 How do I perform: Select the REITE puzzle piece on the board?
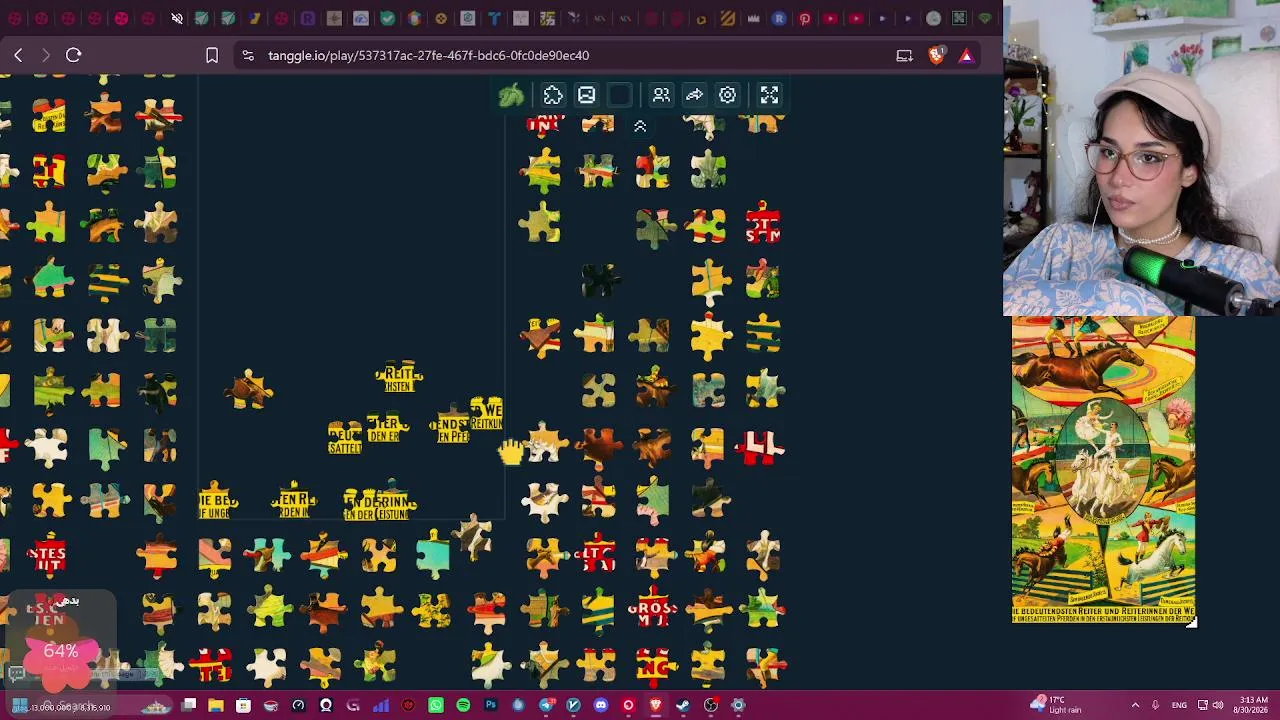tap(399, 377)
